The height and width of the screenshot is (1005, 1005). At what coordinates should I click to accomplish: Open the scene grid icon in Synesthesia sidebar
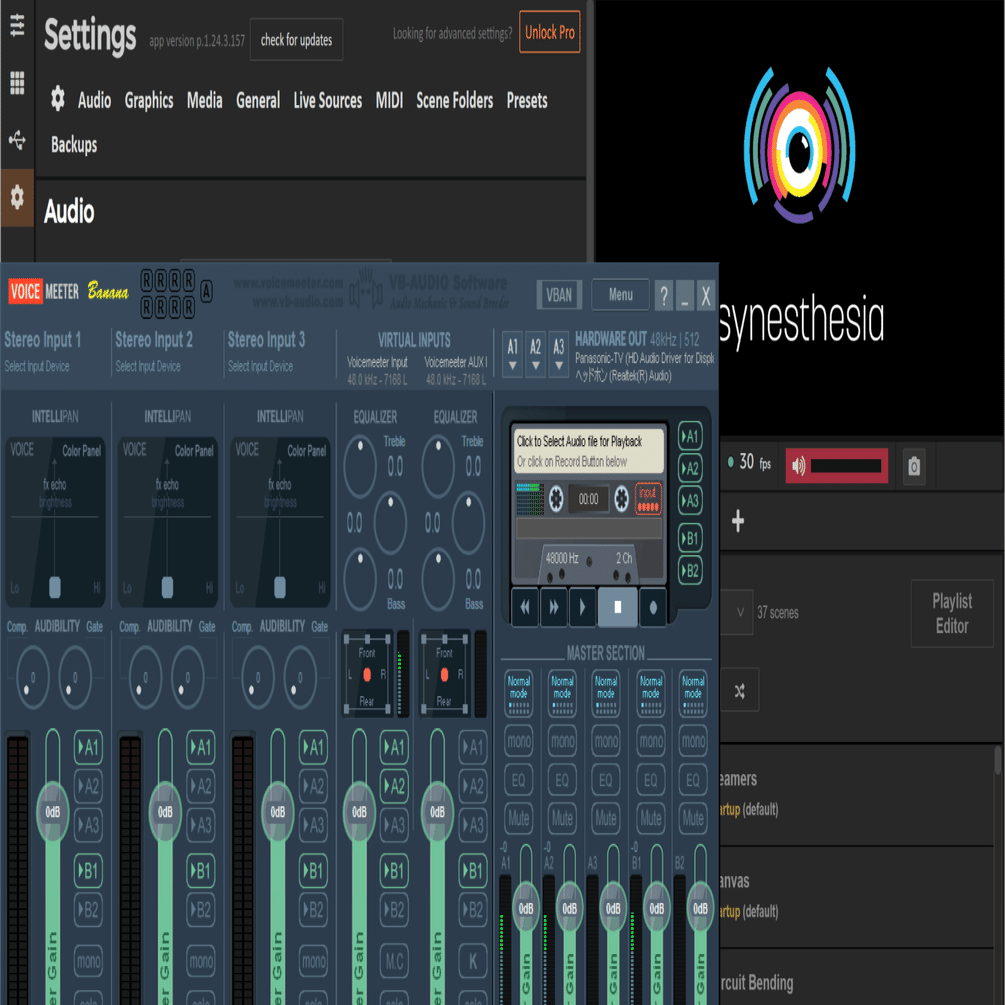(x=17, y=83)
